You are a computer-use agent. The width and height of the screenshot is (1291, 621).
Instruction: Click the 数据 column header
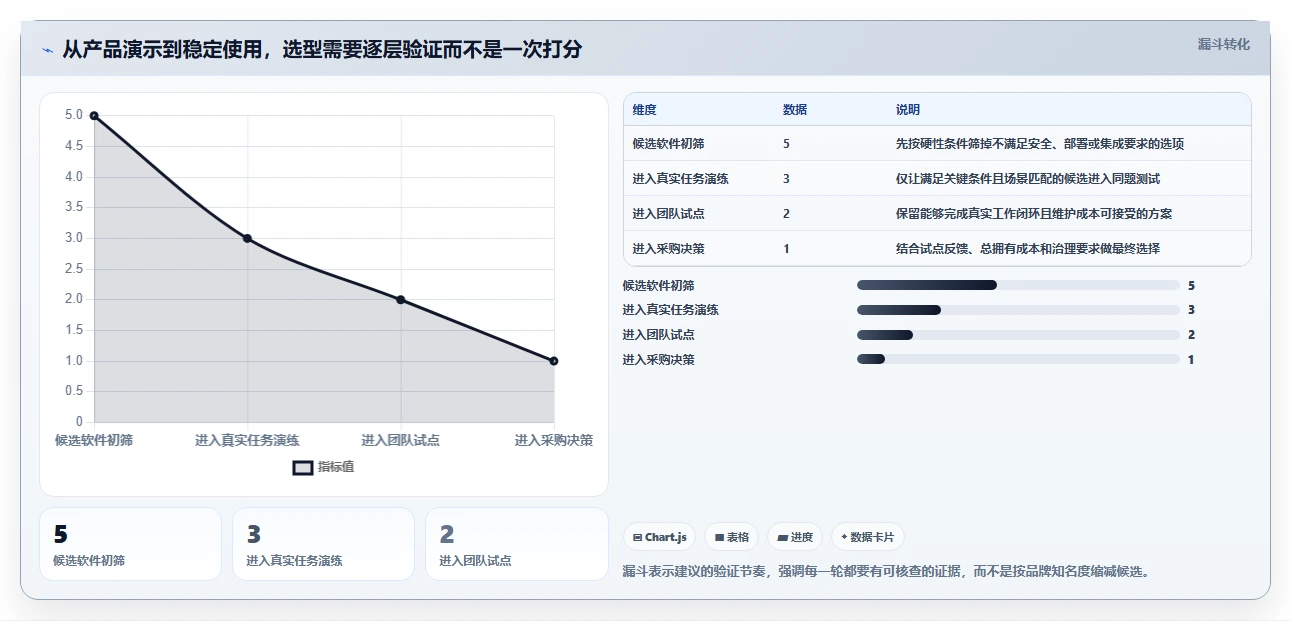[795, 110]
